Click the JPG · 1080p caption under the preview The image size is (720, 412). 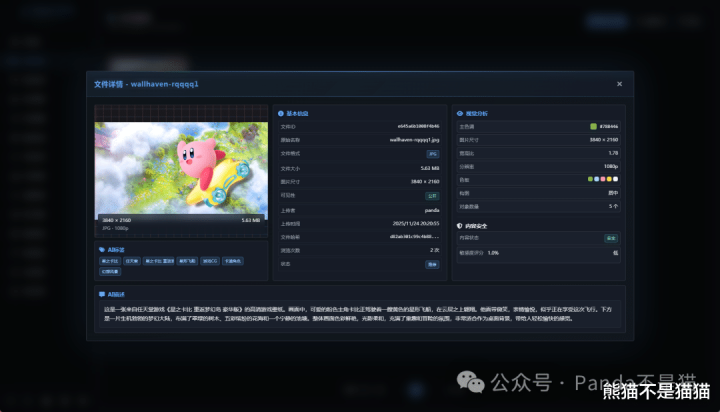(115, 228)
